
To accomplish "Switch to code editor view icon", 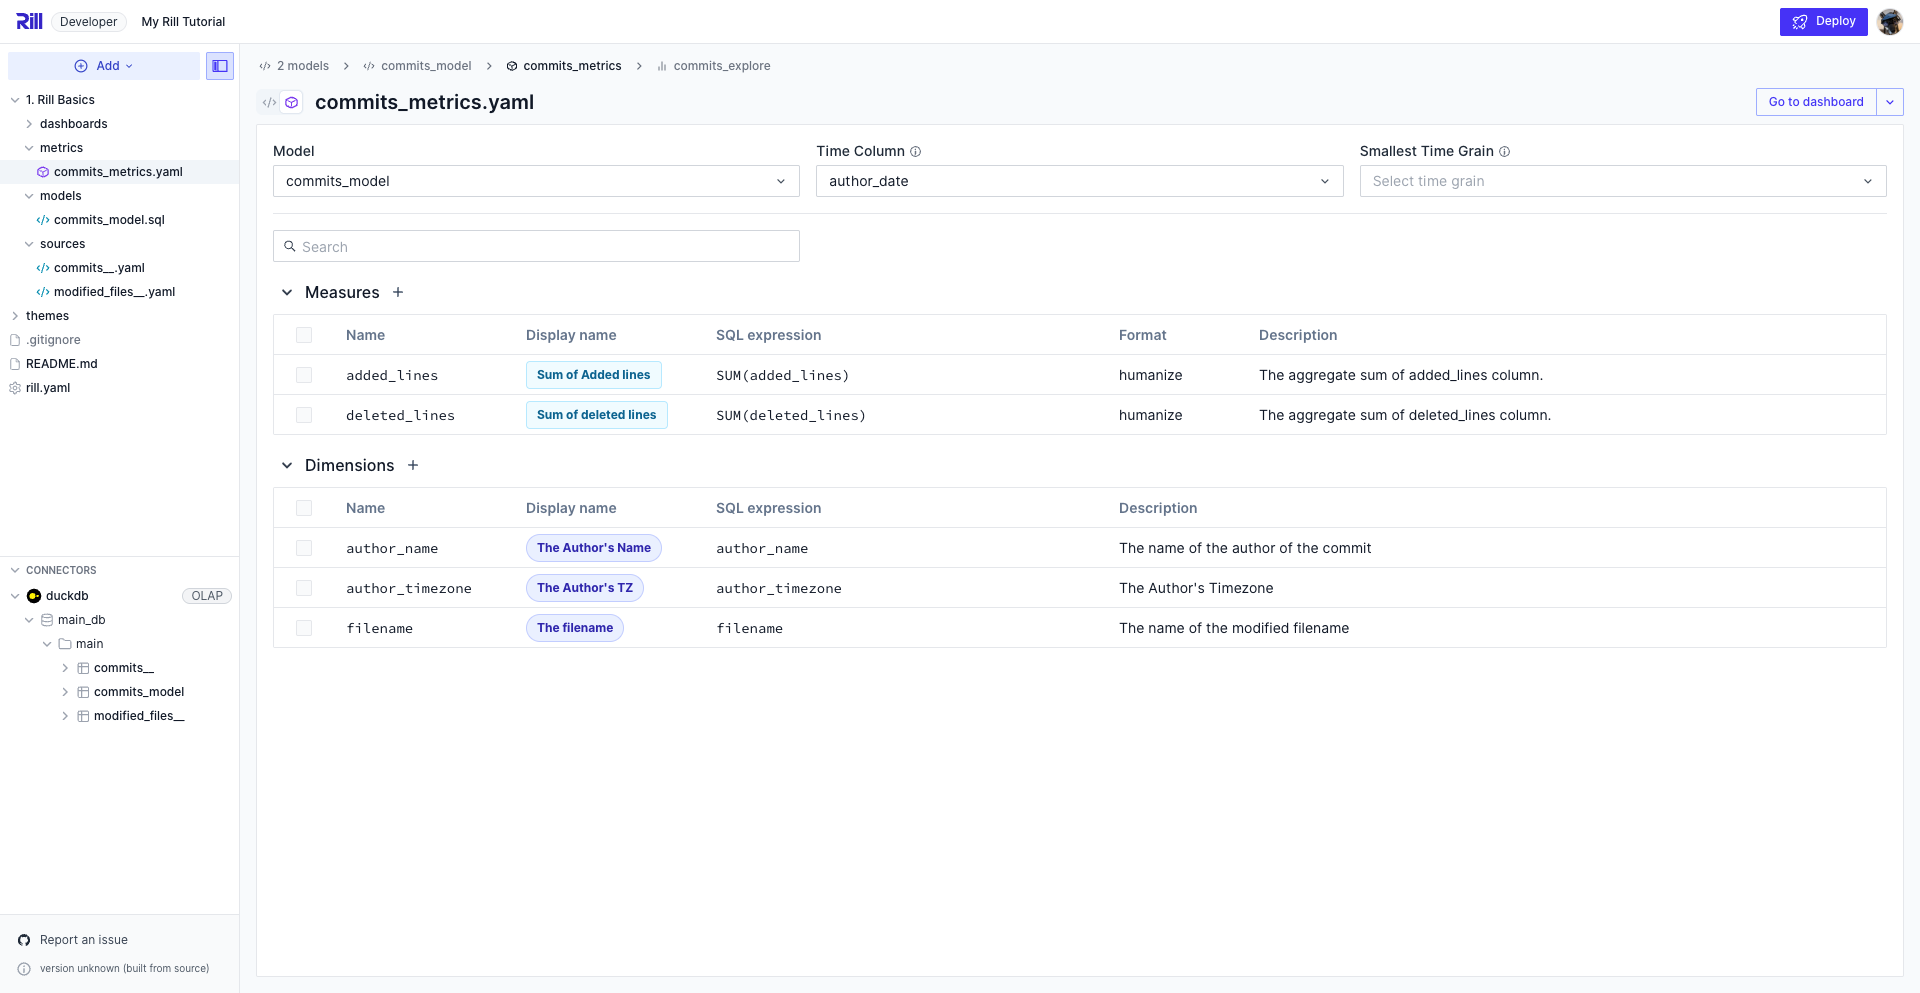I will tap(269, 102).
